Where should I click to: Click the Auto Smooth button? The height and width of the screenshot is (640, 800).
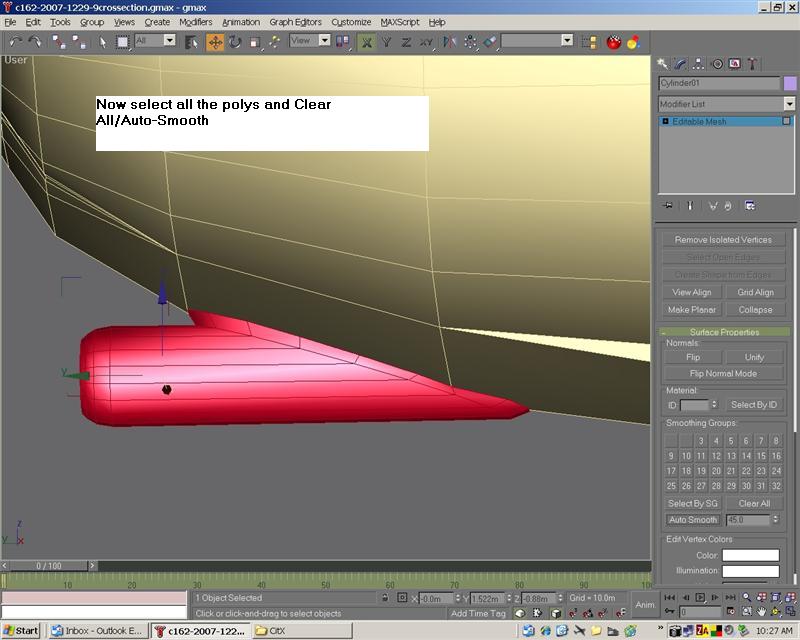693,520
